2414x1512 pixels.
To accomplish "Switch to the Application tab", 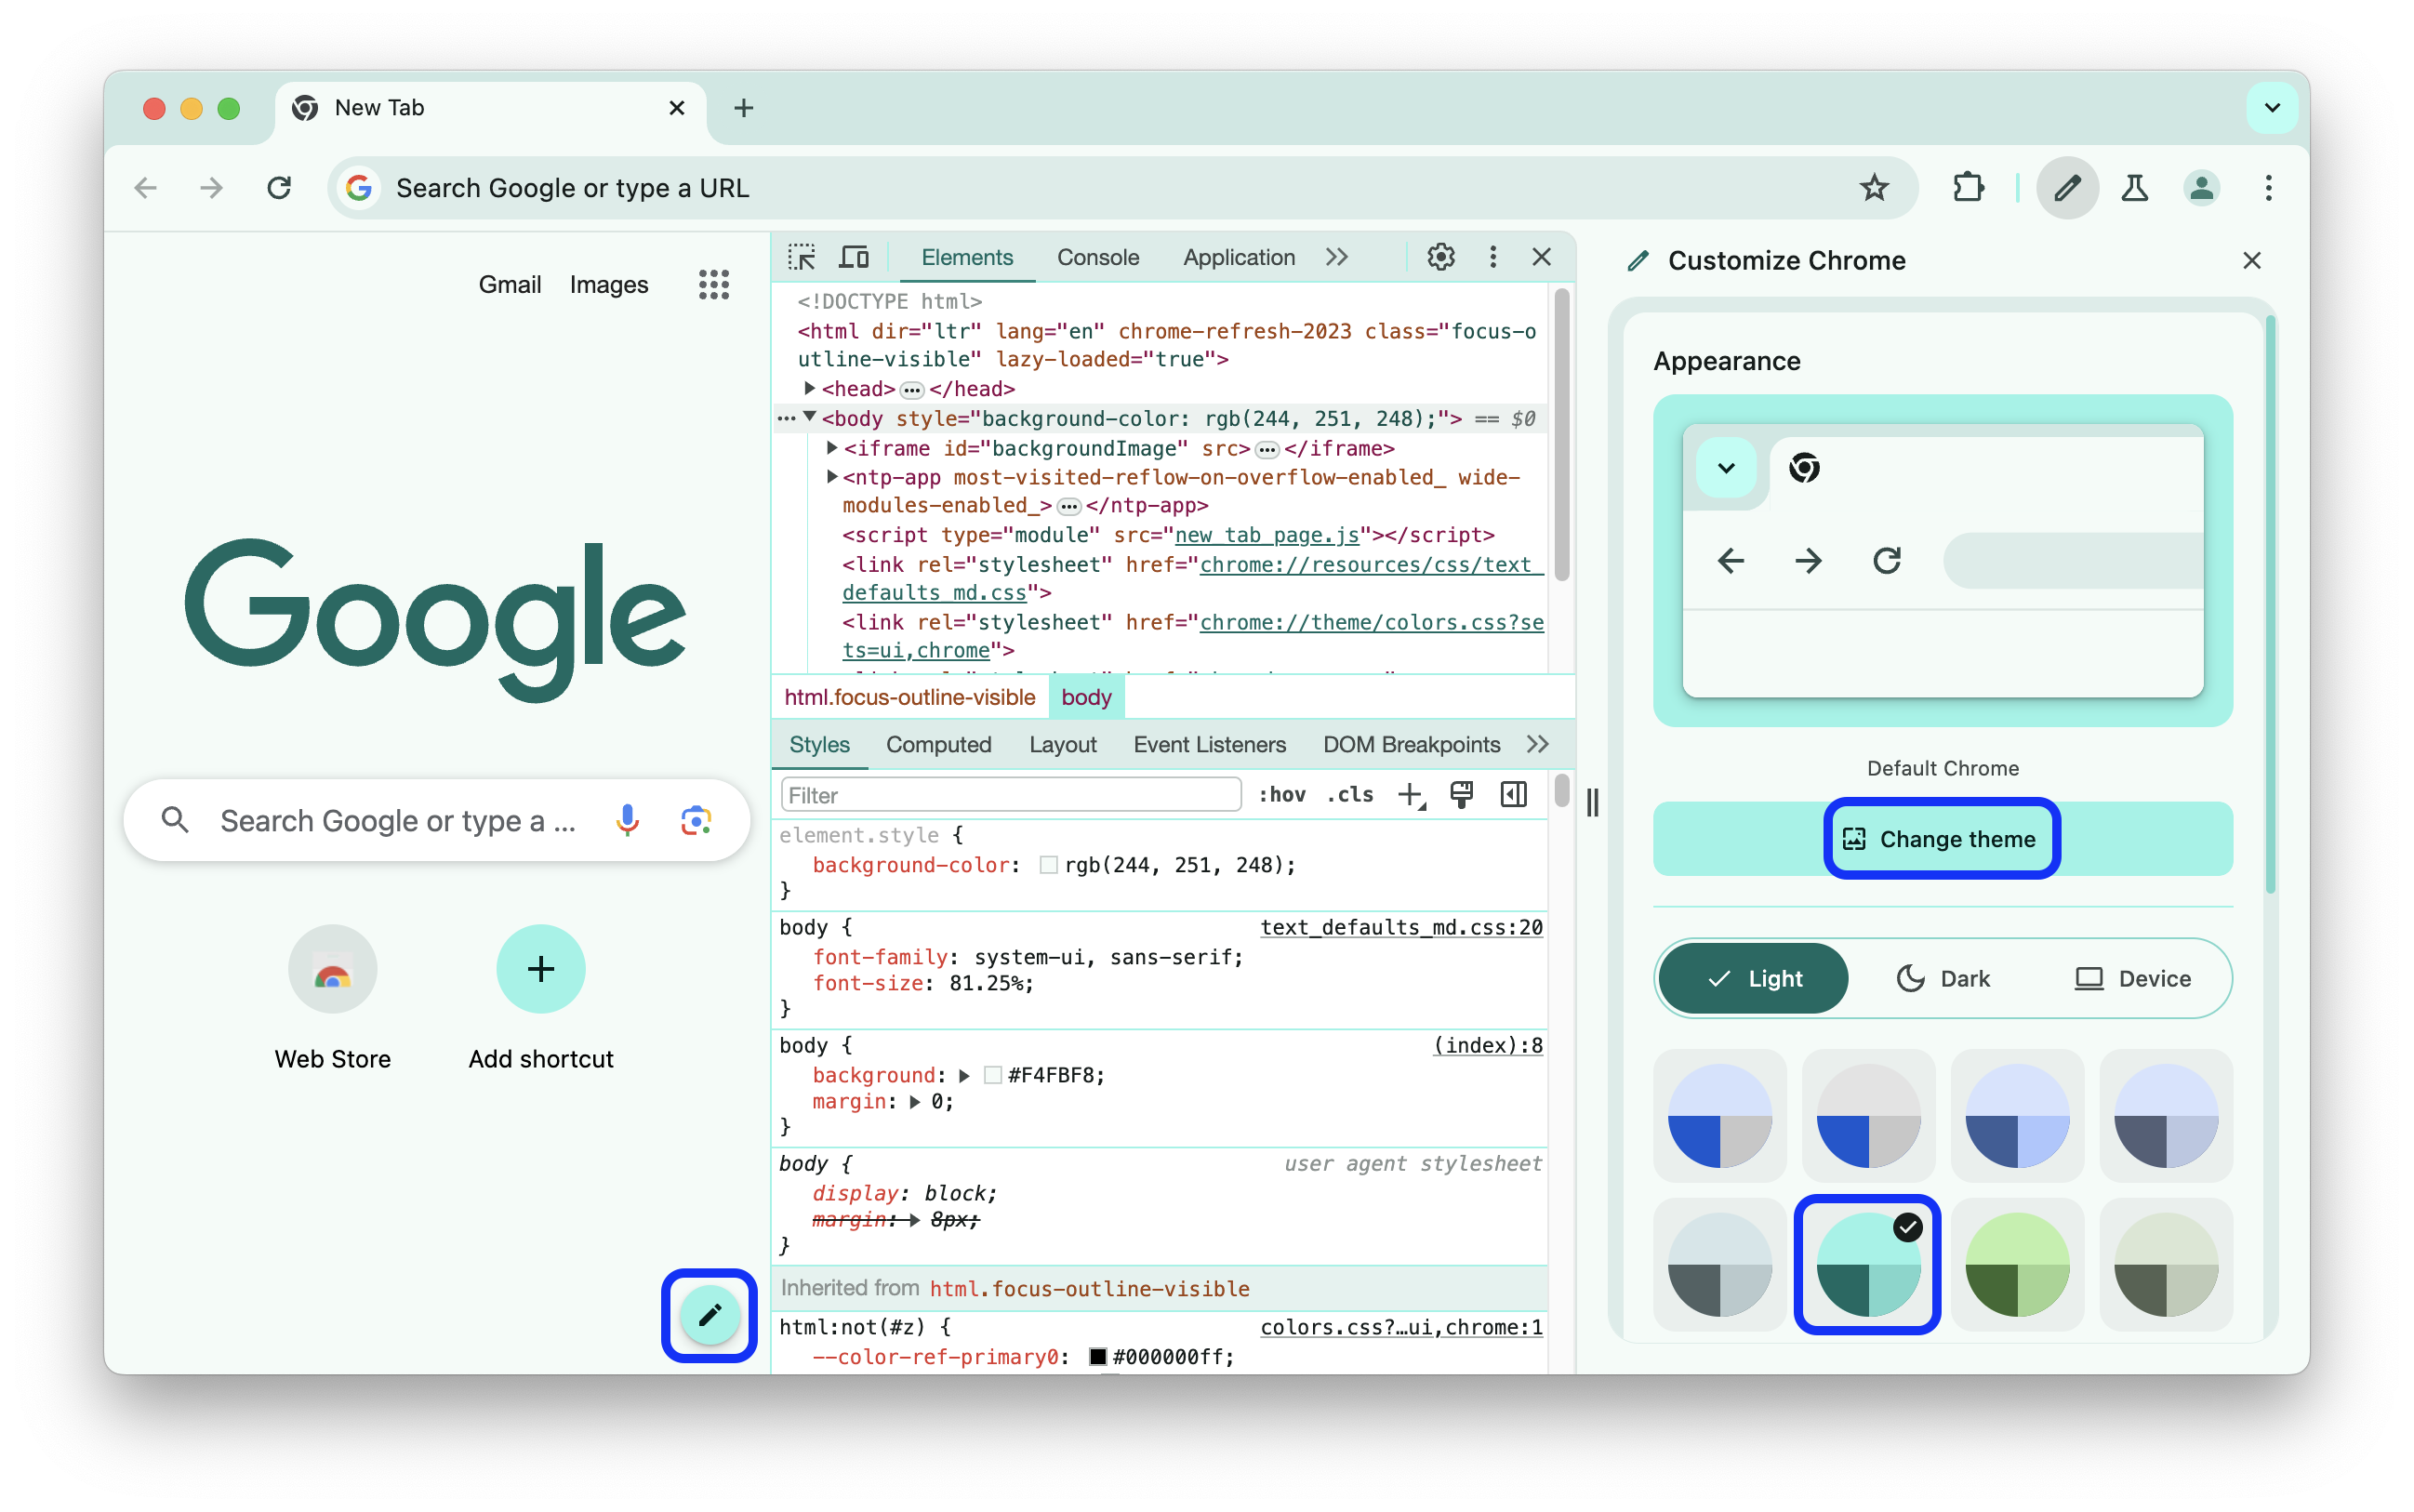I will (x=1239, y=258).
